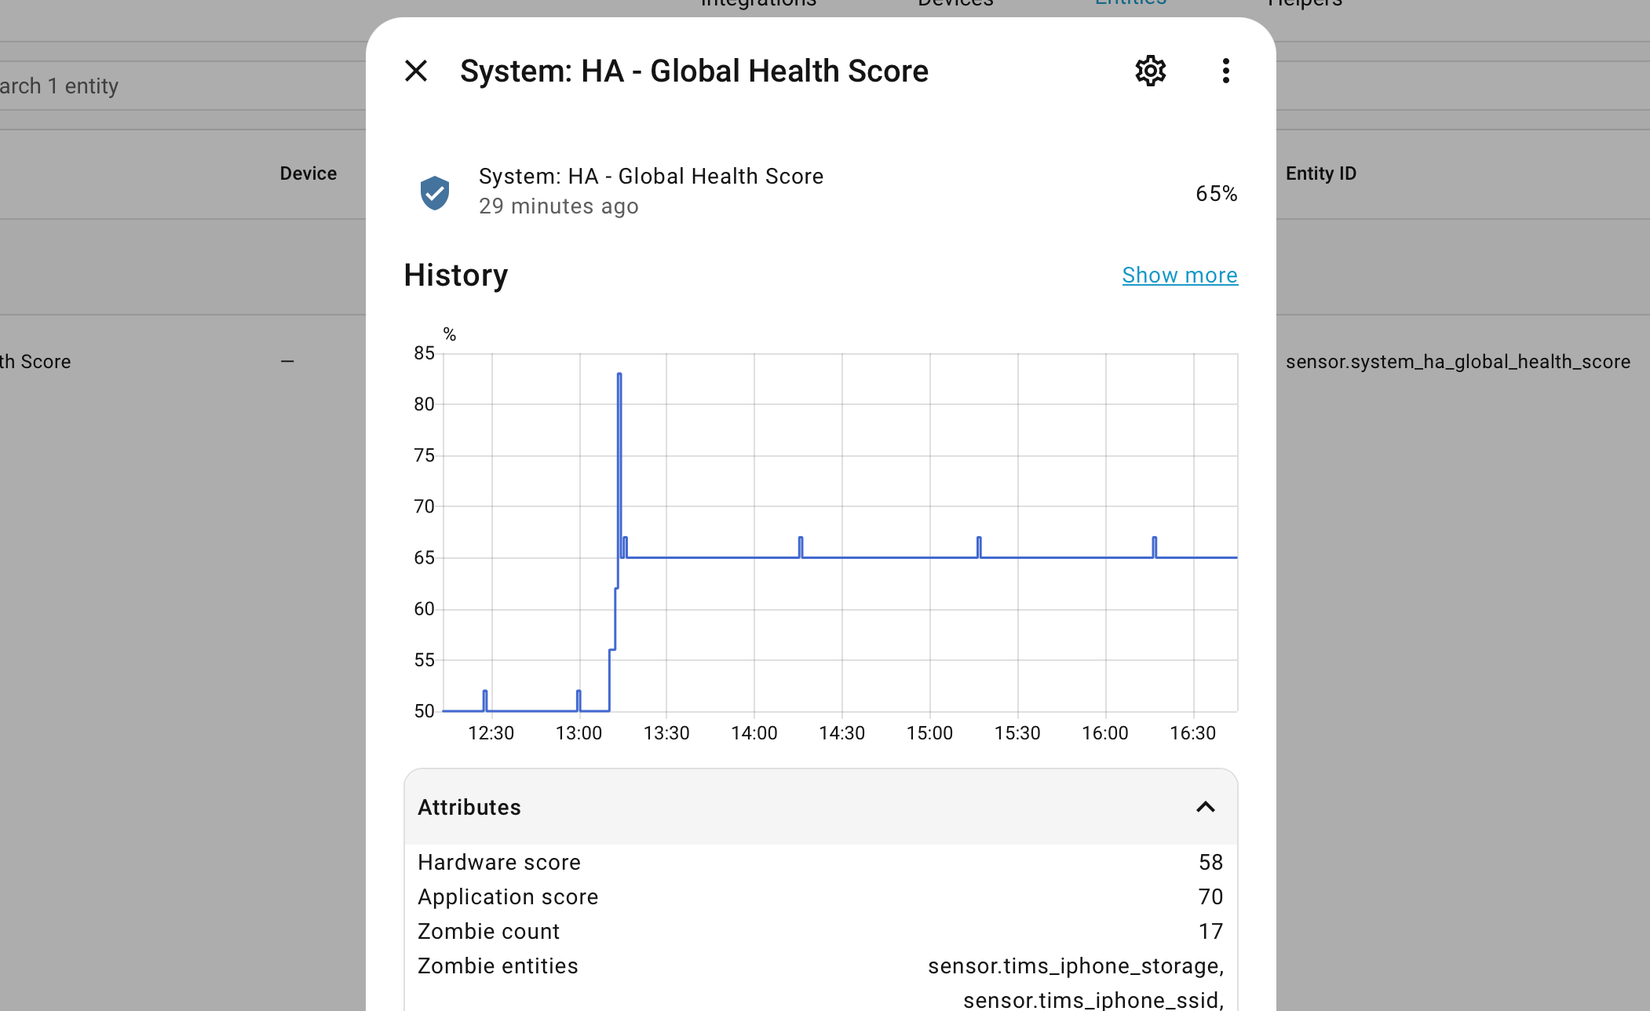Focus the entity search field
Viewport: 1650px width, 1011px height.
pos(150,86)
